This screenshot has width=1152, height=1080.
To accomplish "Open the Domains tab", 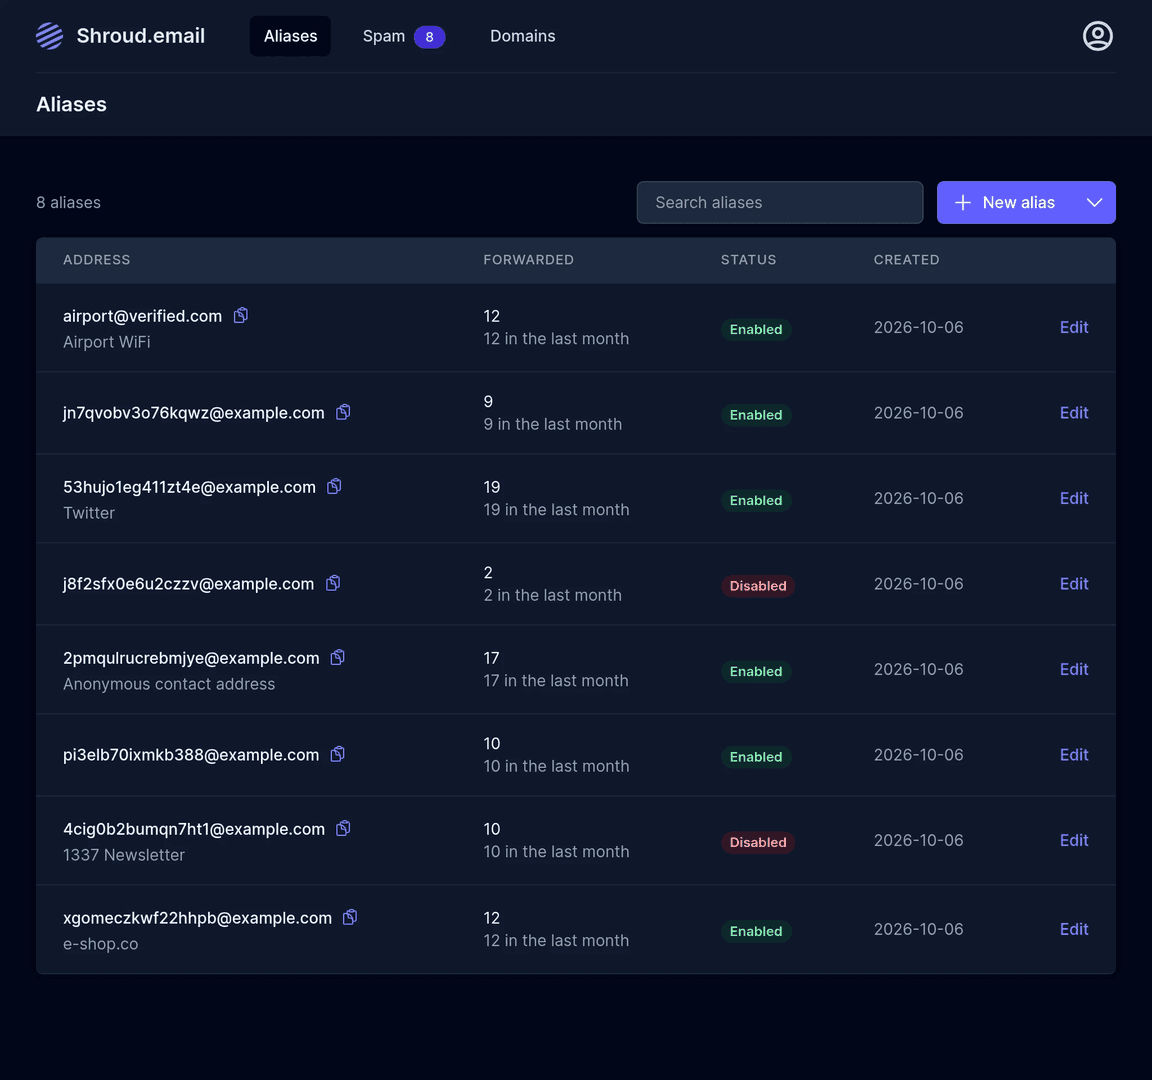I will tap(522, 36).
